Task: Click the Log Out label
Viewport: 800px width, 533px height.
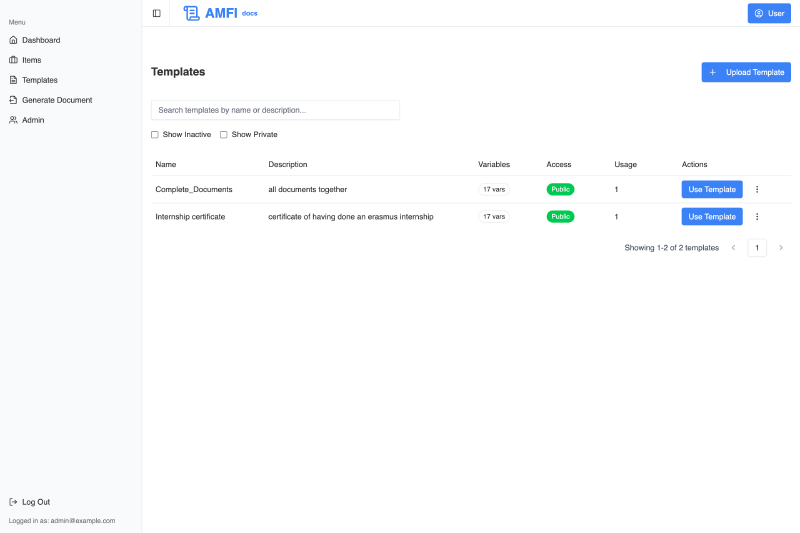Action: [x=36, y=502]
